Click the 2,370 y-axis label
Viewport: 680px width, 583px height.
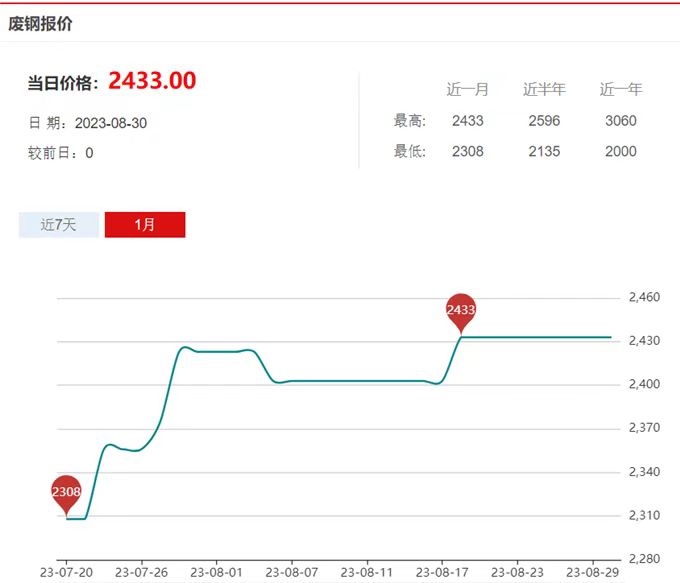[644, 428]
